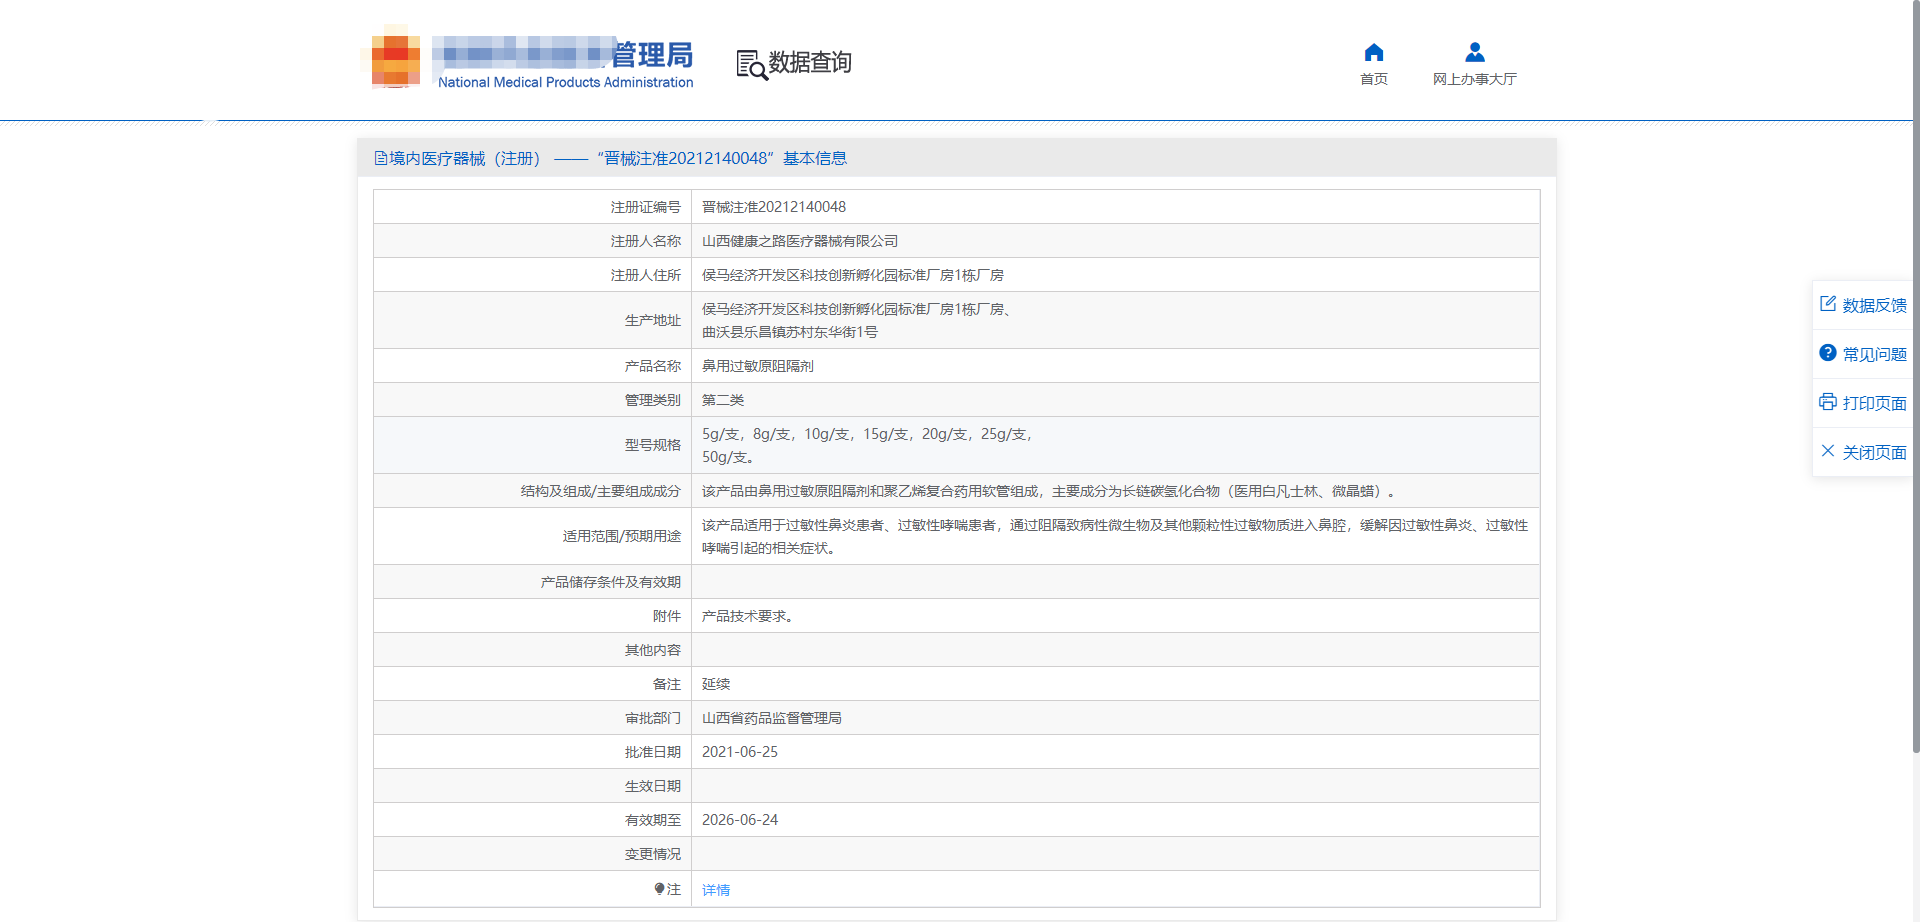Click the 数据查询 heading text
1920x922 pixels.
click(x=810, y=62)
